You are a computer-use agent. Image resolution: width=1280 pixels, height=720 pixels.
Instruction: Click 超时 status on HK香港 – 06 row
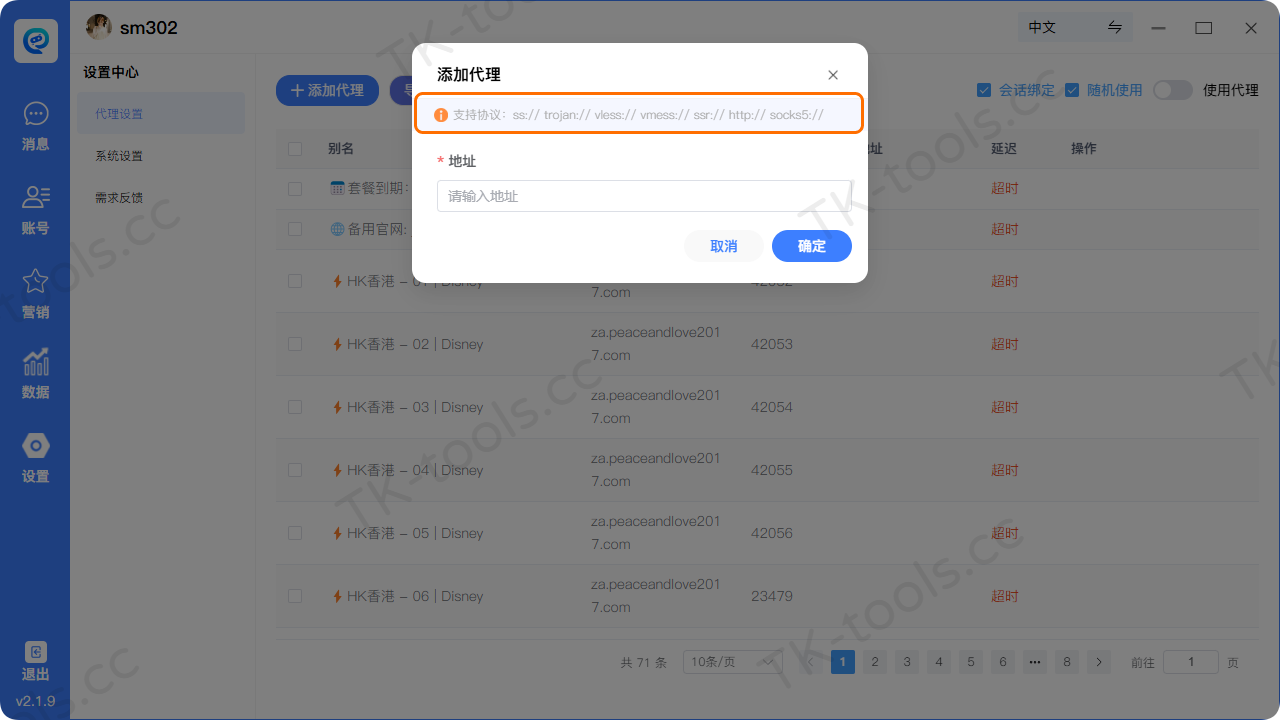[x=1005, y=596]
